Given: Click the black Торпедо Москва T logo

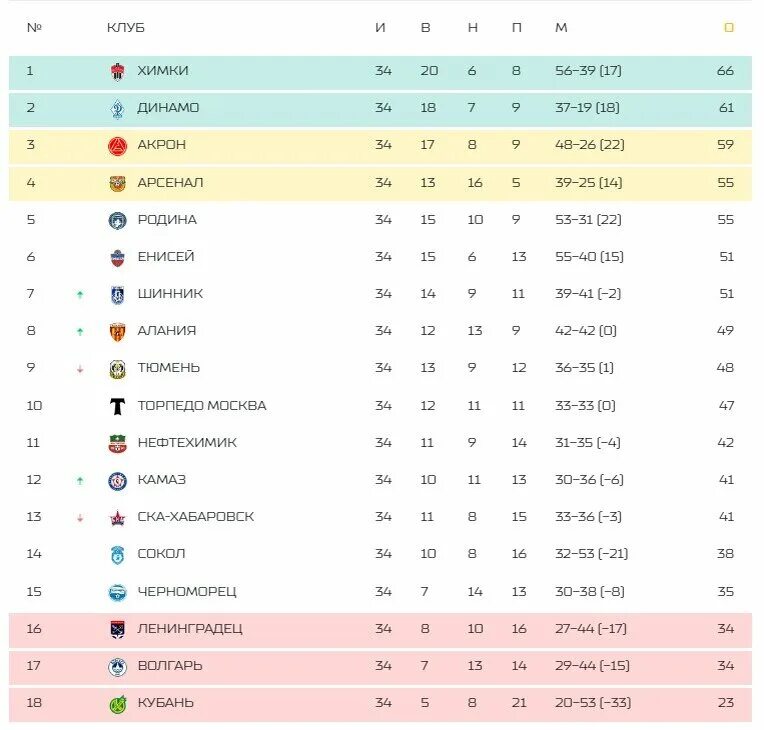Looking at the screenshot, I should 117,406.
